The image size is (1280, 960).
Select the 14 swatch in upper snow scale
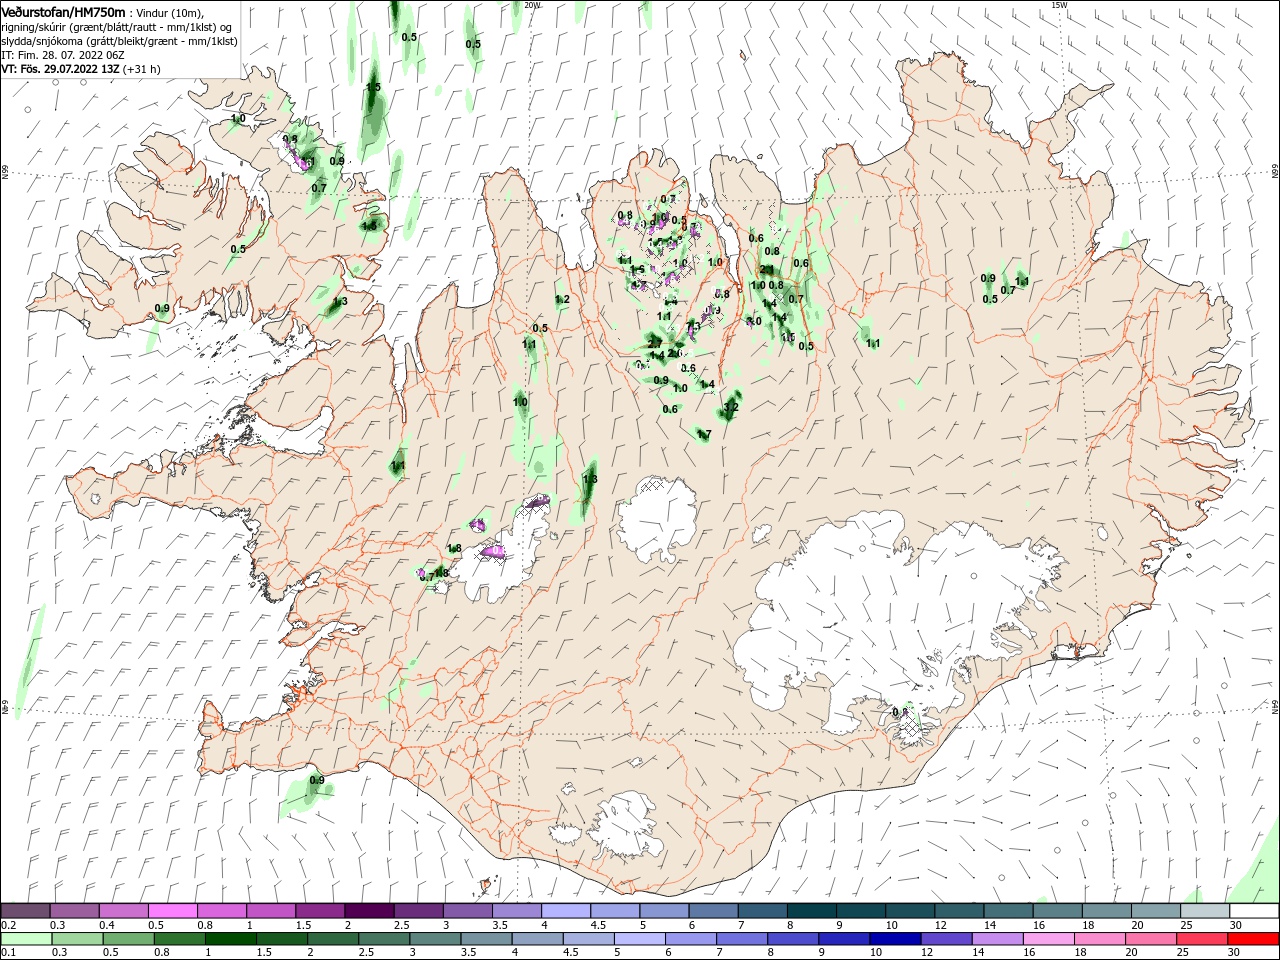tap(1007, 911)
